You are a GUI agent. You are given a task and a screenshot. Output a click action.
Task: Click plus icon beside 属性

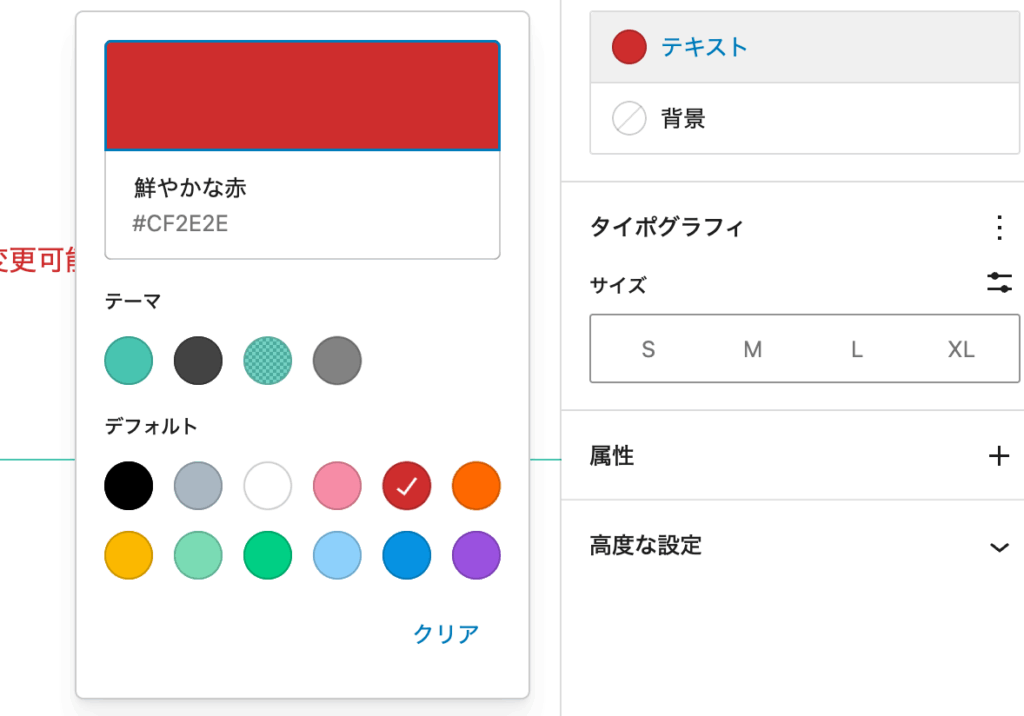998,457
